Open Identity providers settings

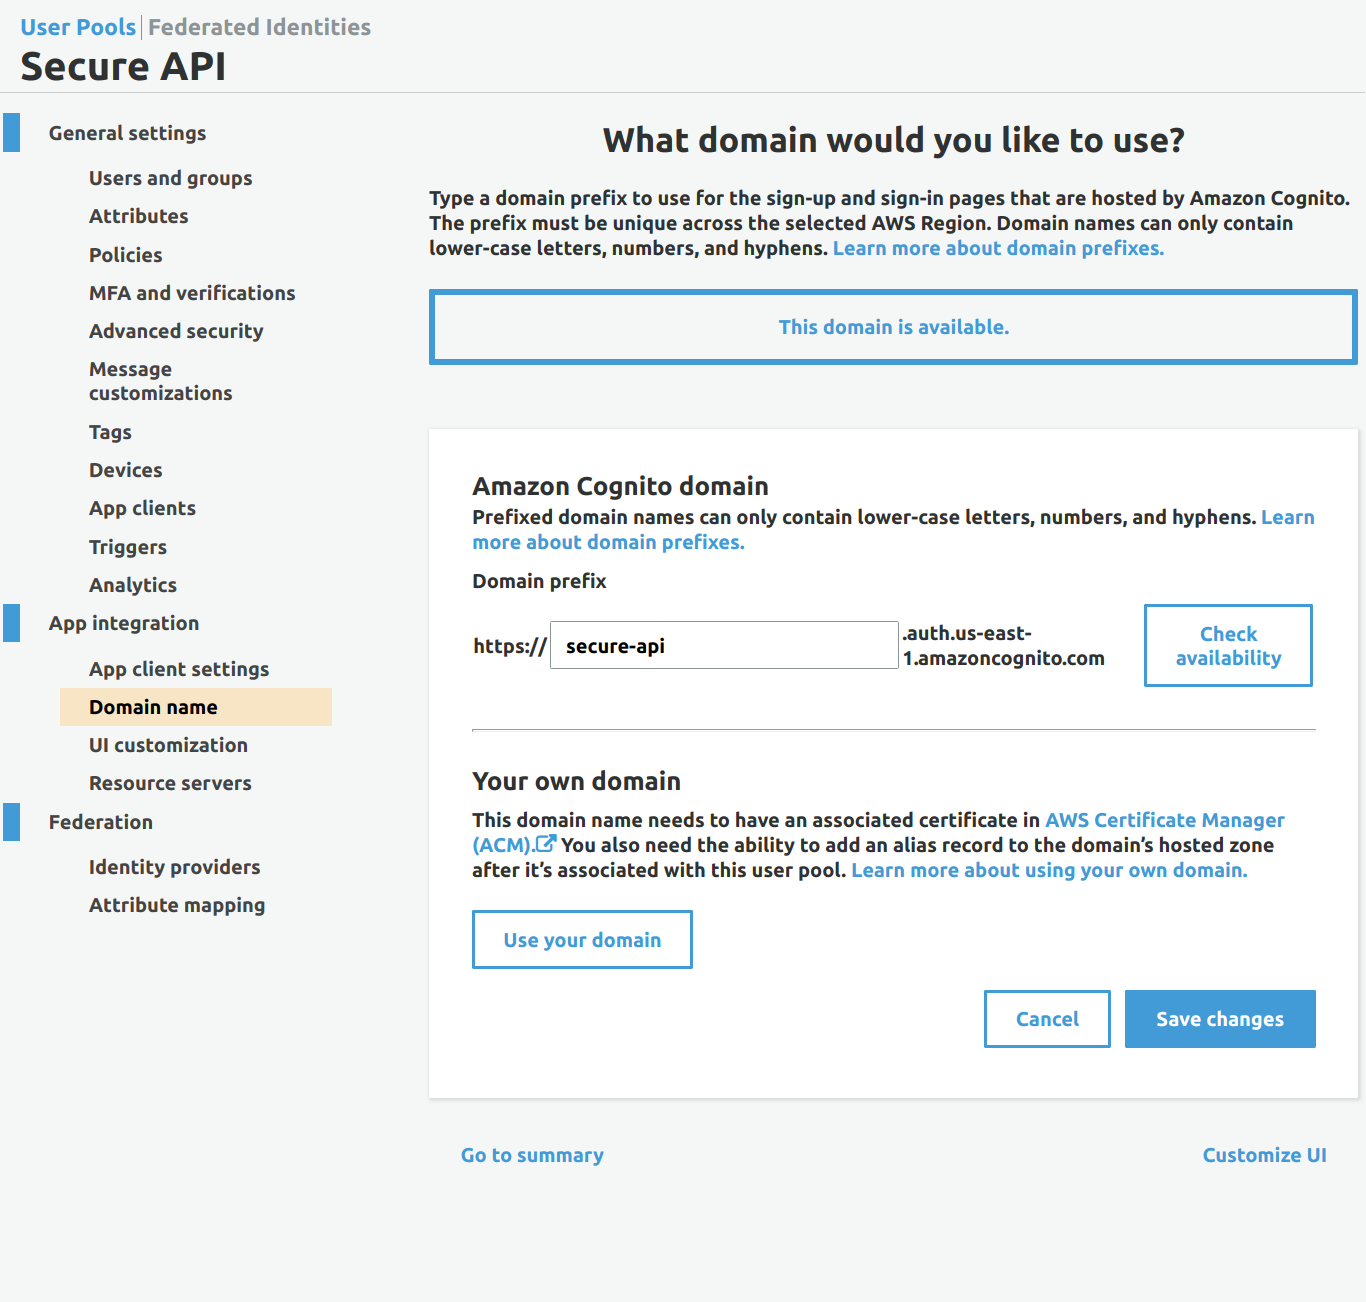pyautogui.click(x=174, y=867)
